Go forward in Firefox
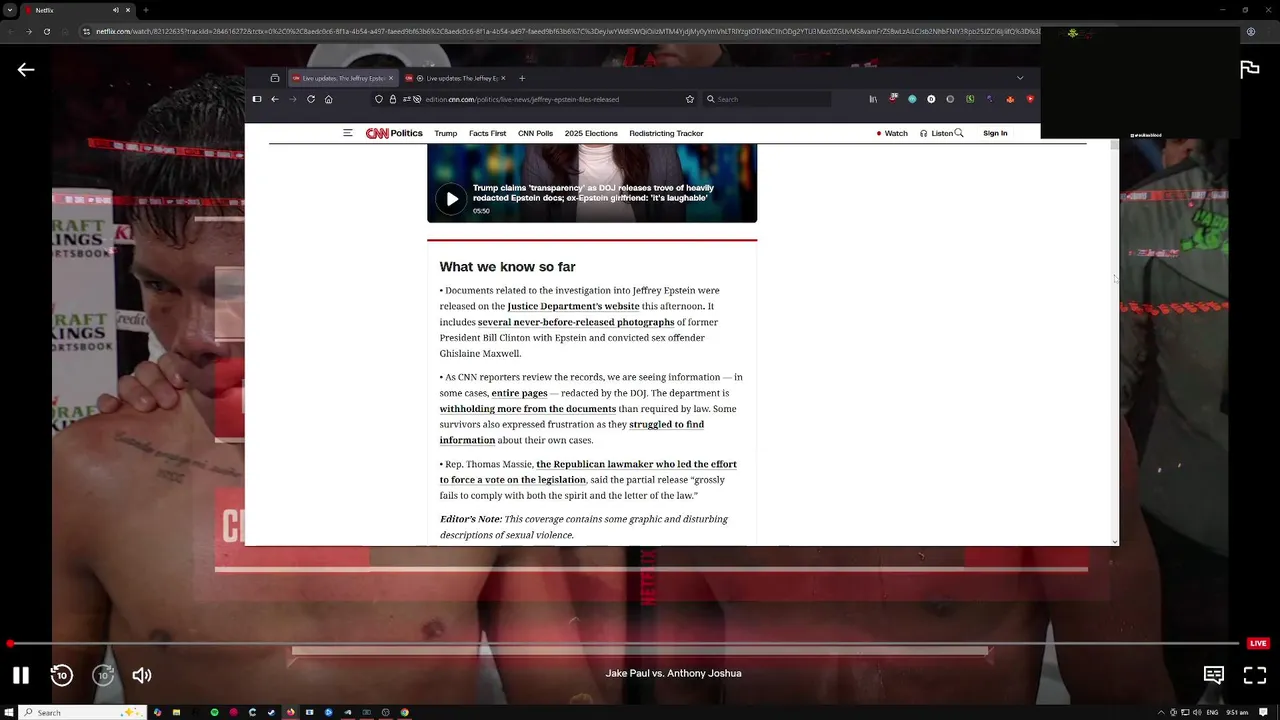 click(293, 99)
